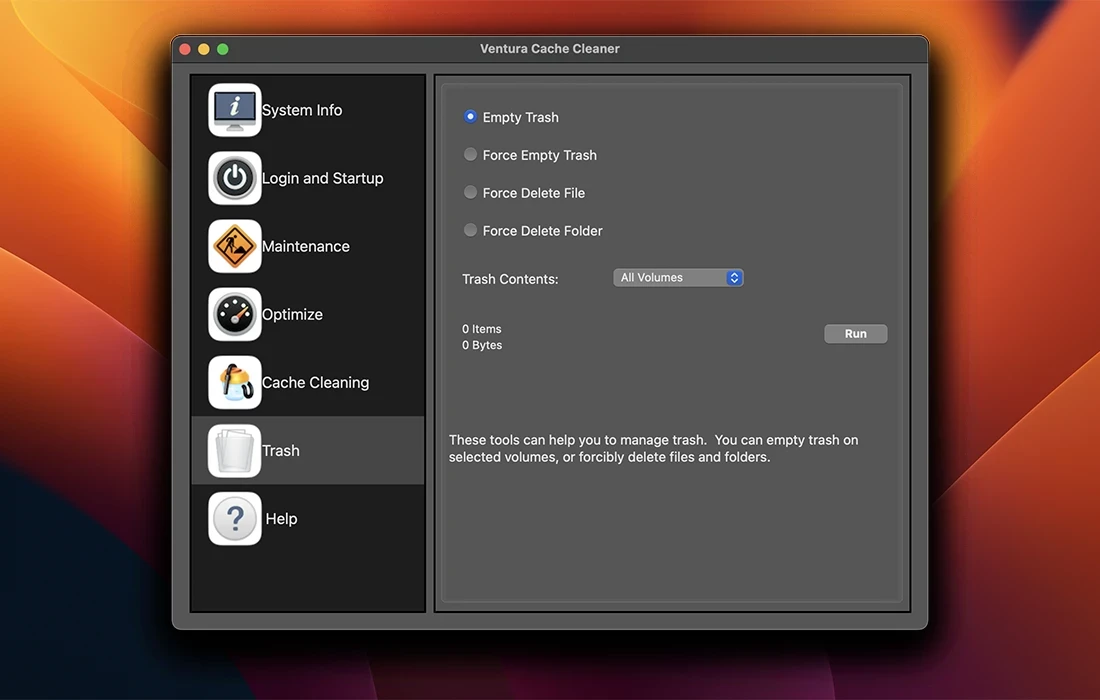Image resolution: width=1100 pixels, height=700 pixels.
Task: Pick the Force Delete Folder radio option
Action: coord(470,231)
